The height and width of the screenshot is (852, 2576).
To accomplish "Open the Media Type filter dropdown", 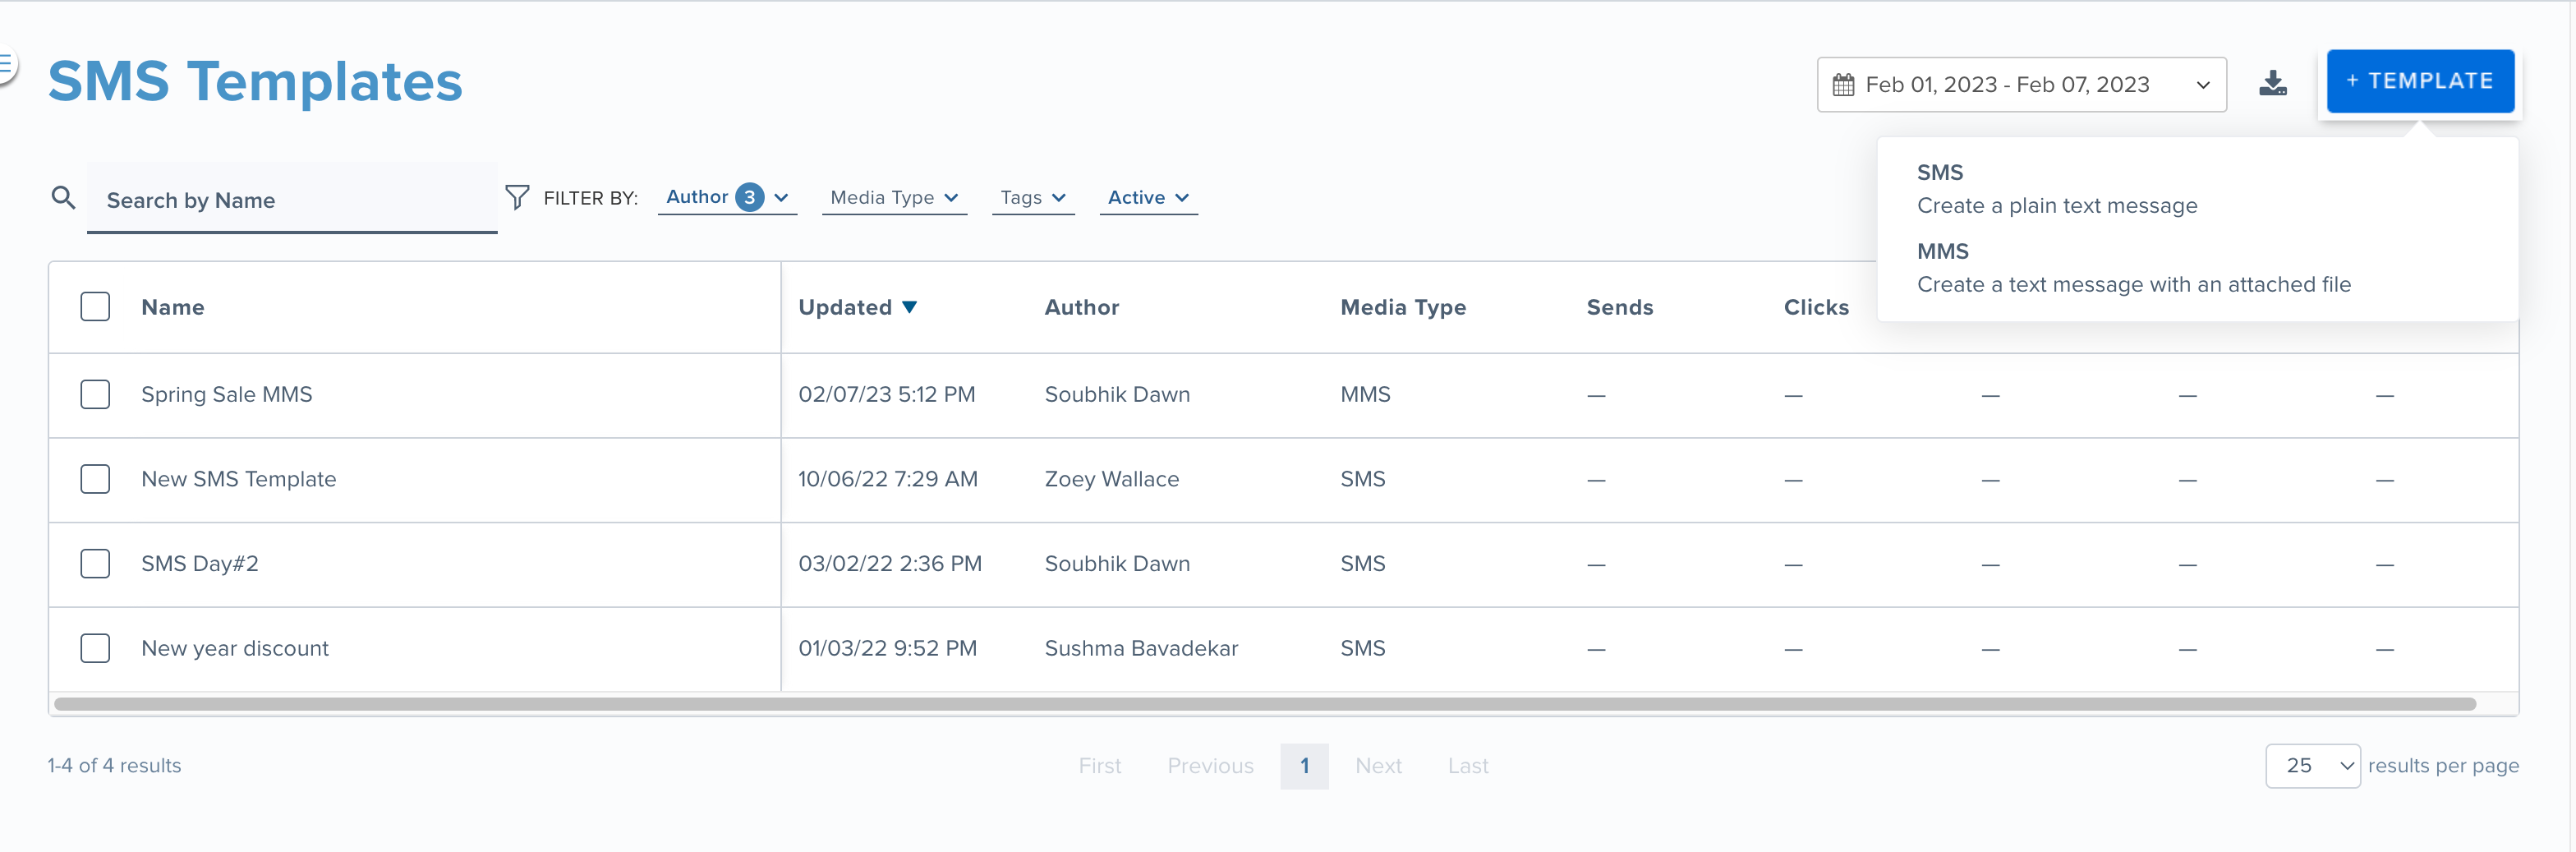I will coord(894,197).
